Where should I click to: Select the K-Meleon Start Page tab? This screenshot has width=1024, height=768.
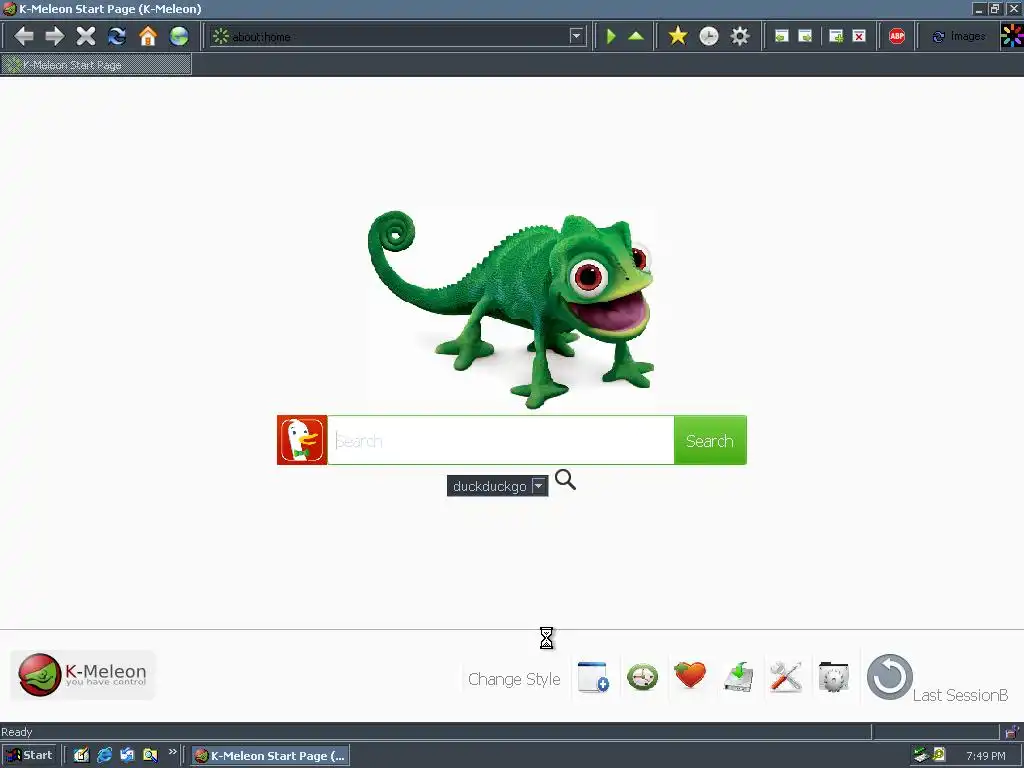pyautogui.click(x=96, y=65)
